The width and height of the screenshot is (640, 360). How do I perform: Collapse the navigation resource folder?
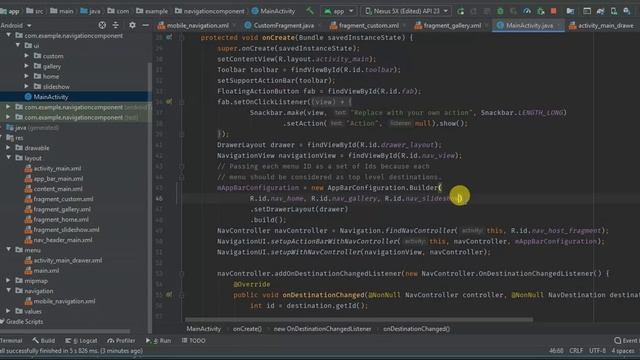(x=8, y=291)
